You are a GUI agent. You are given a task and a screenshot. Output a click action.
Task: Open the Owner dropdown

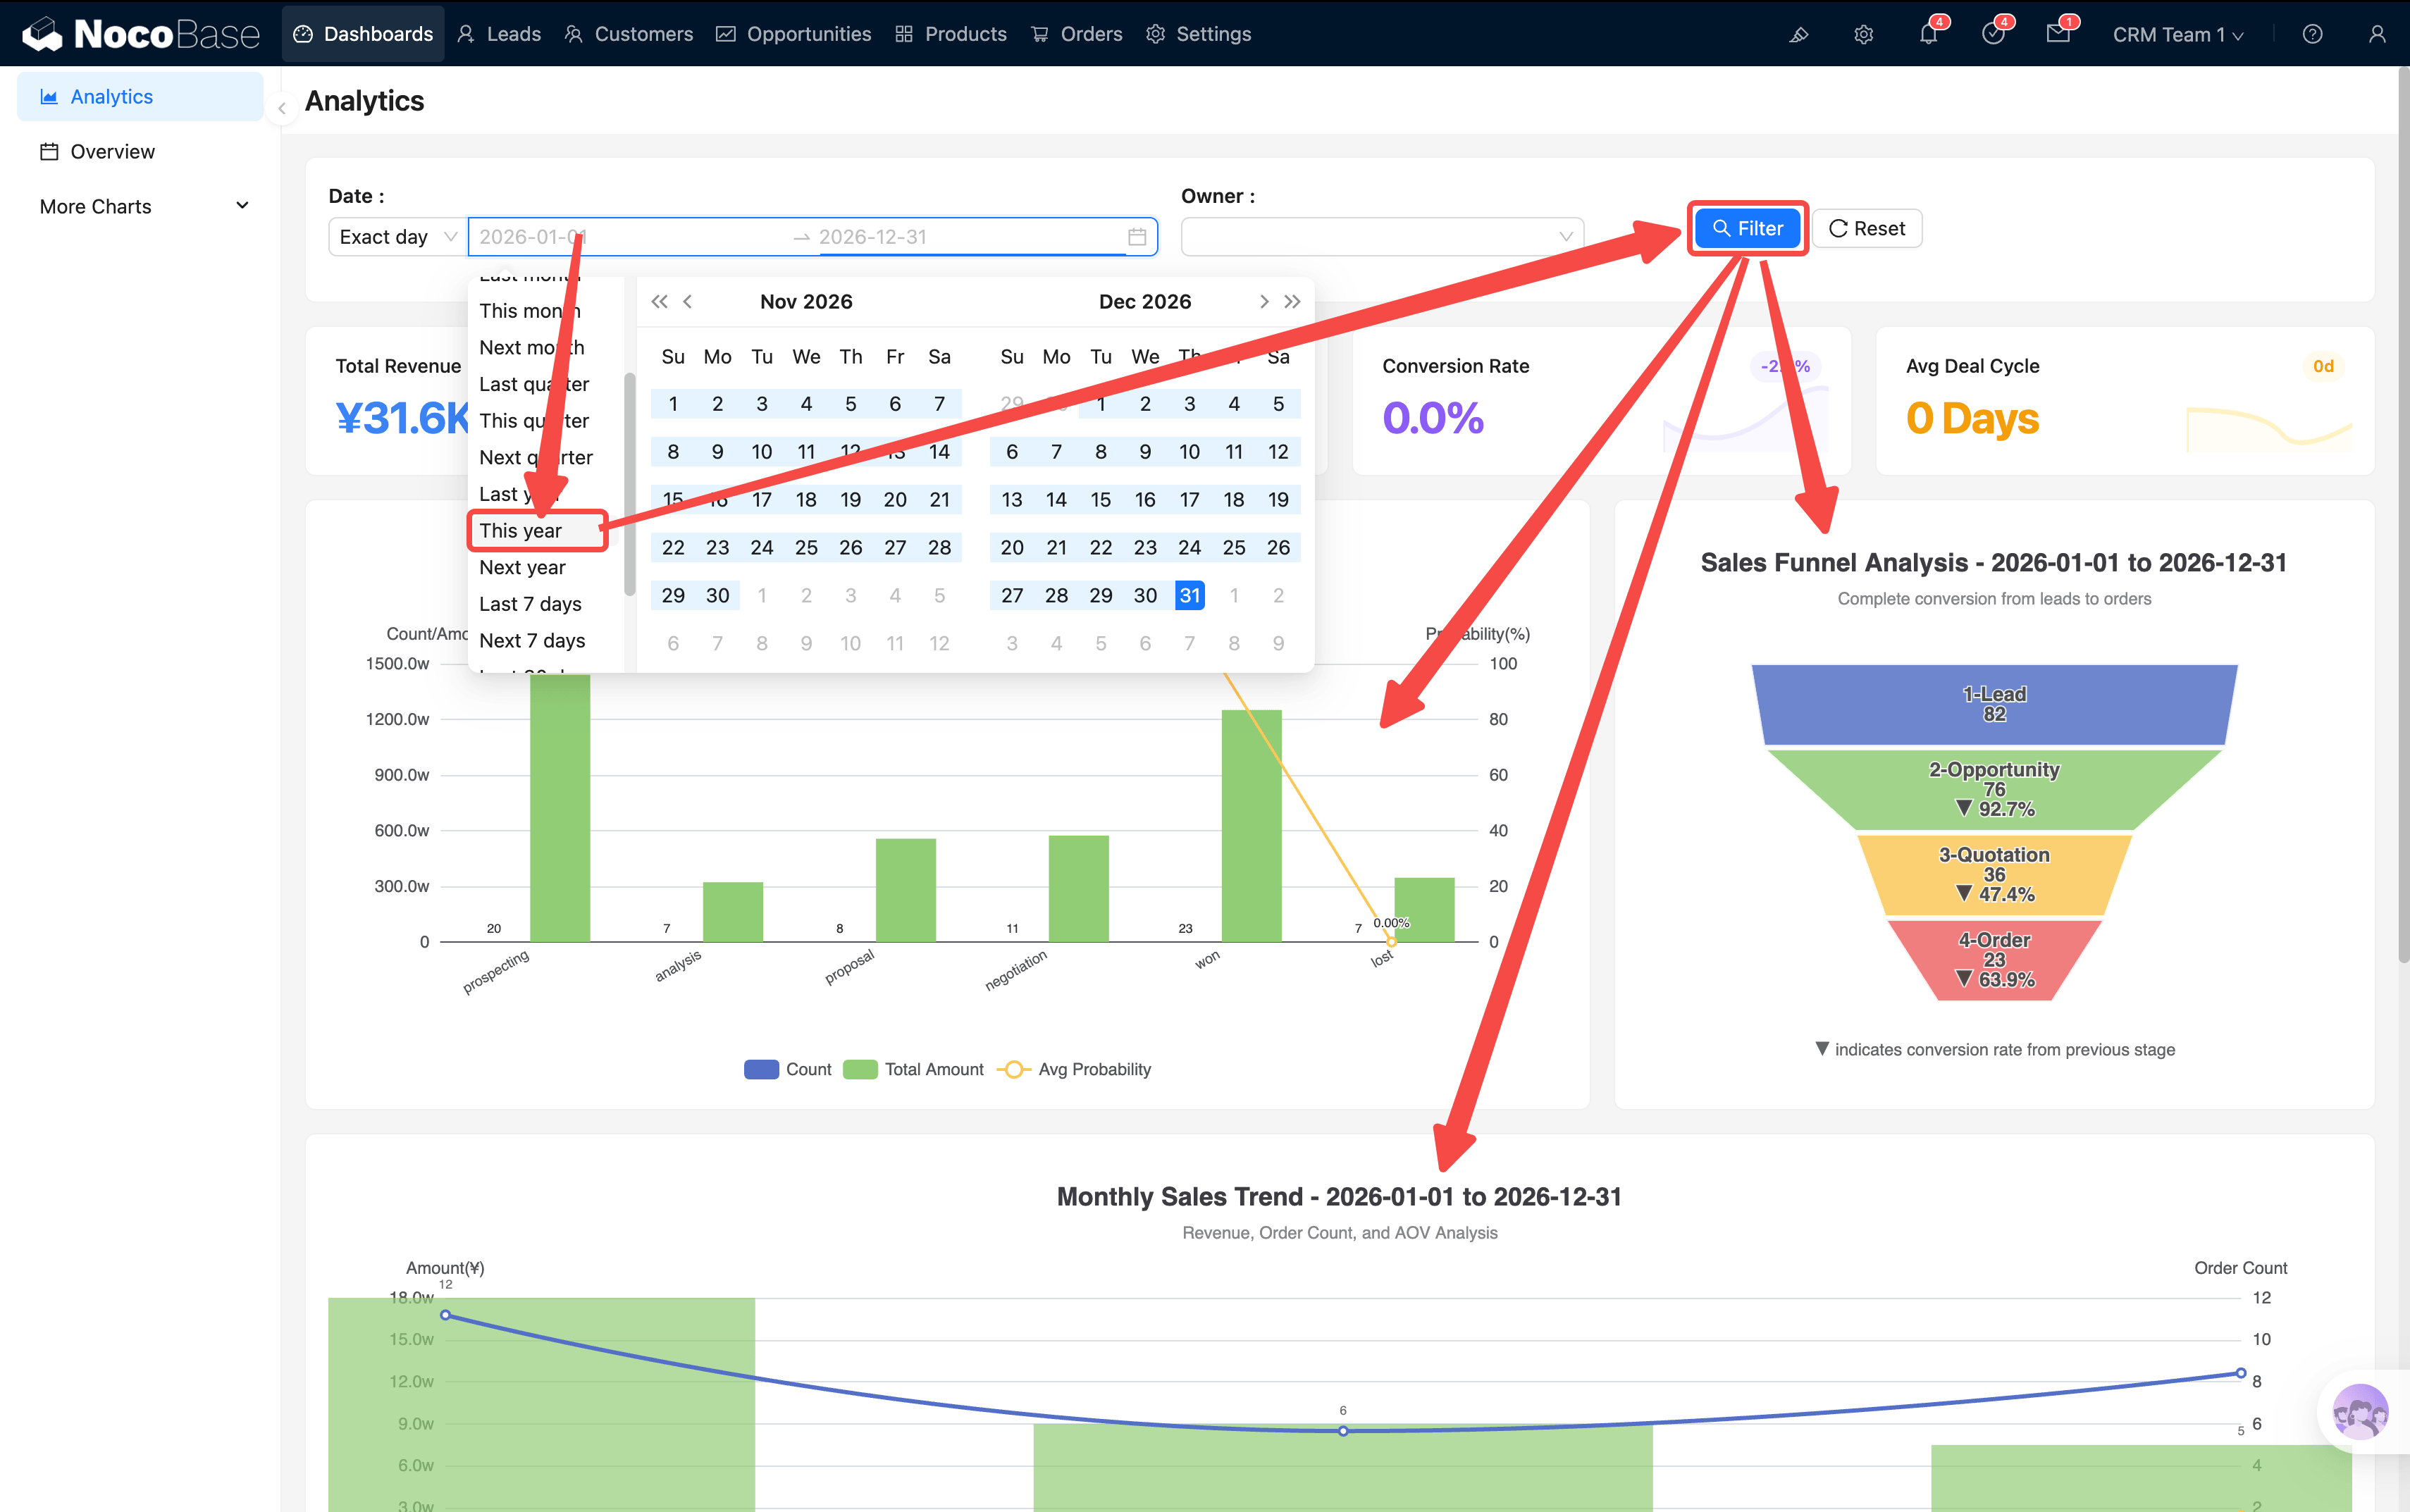coord(1381,237)
